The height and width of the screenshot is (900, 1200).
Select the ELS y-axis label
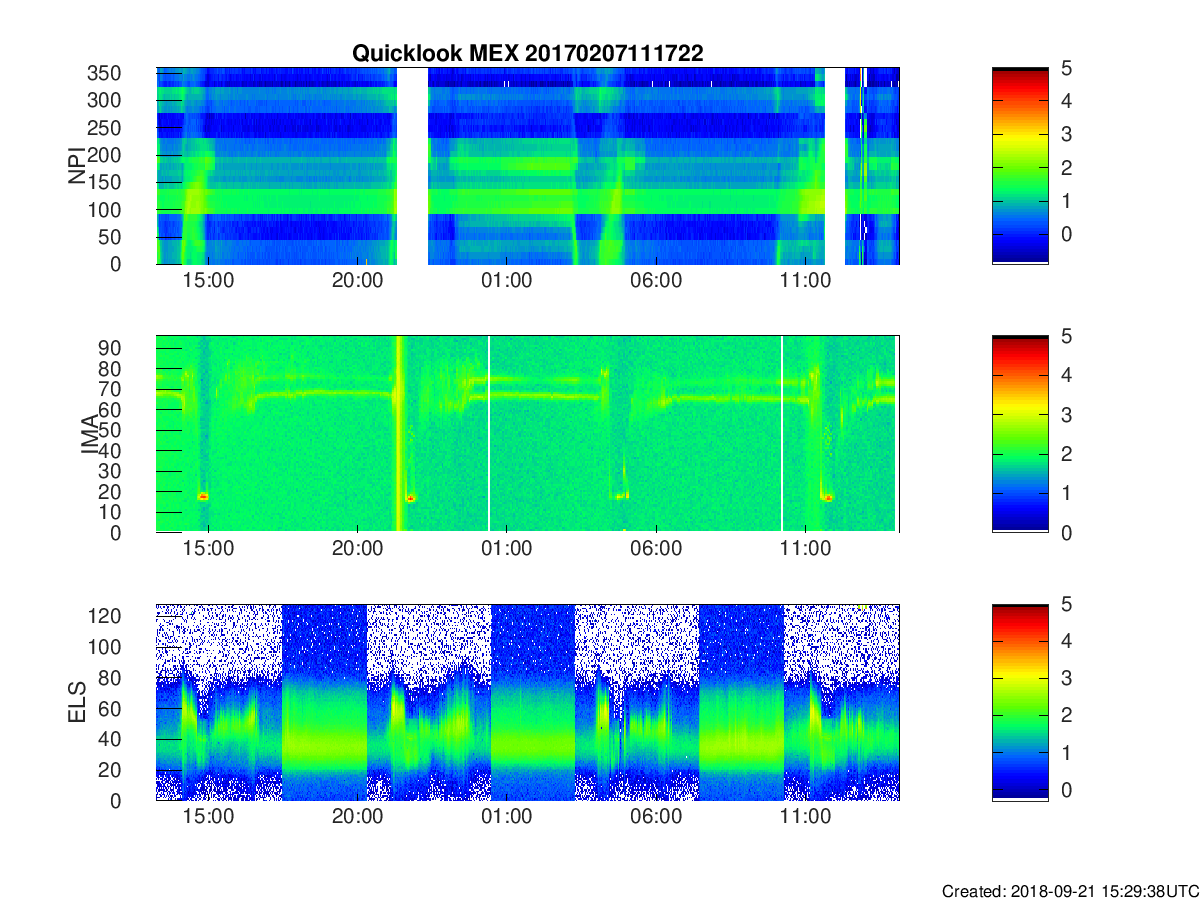[77, 702]
